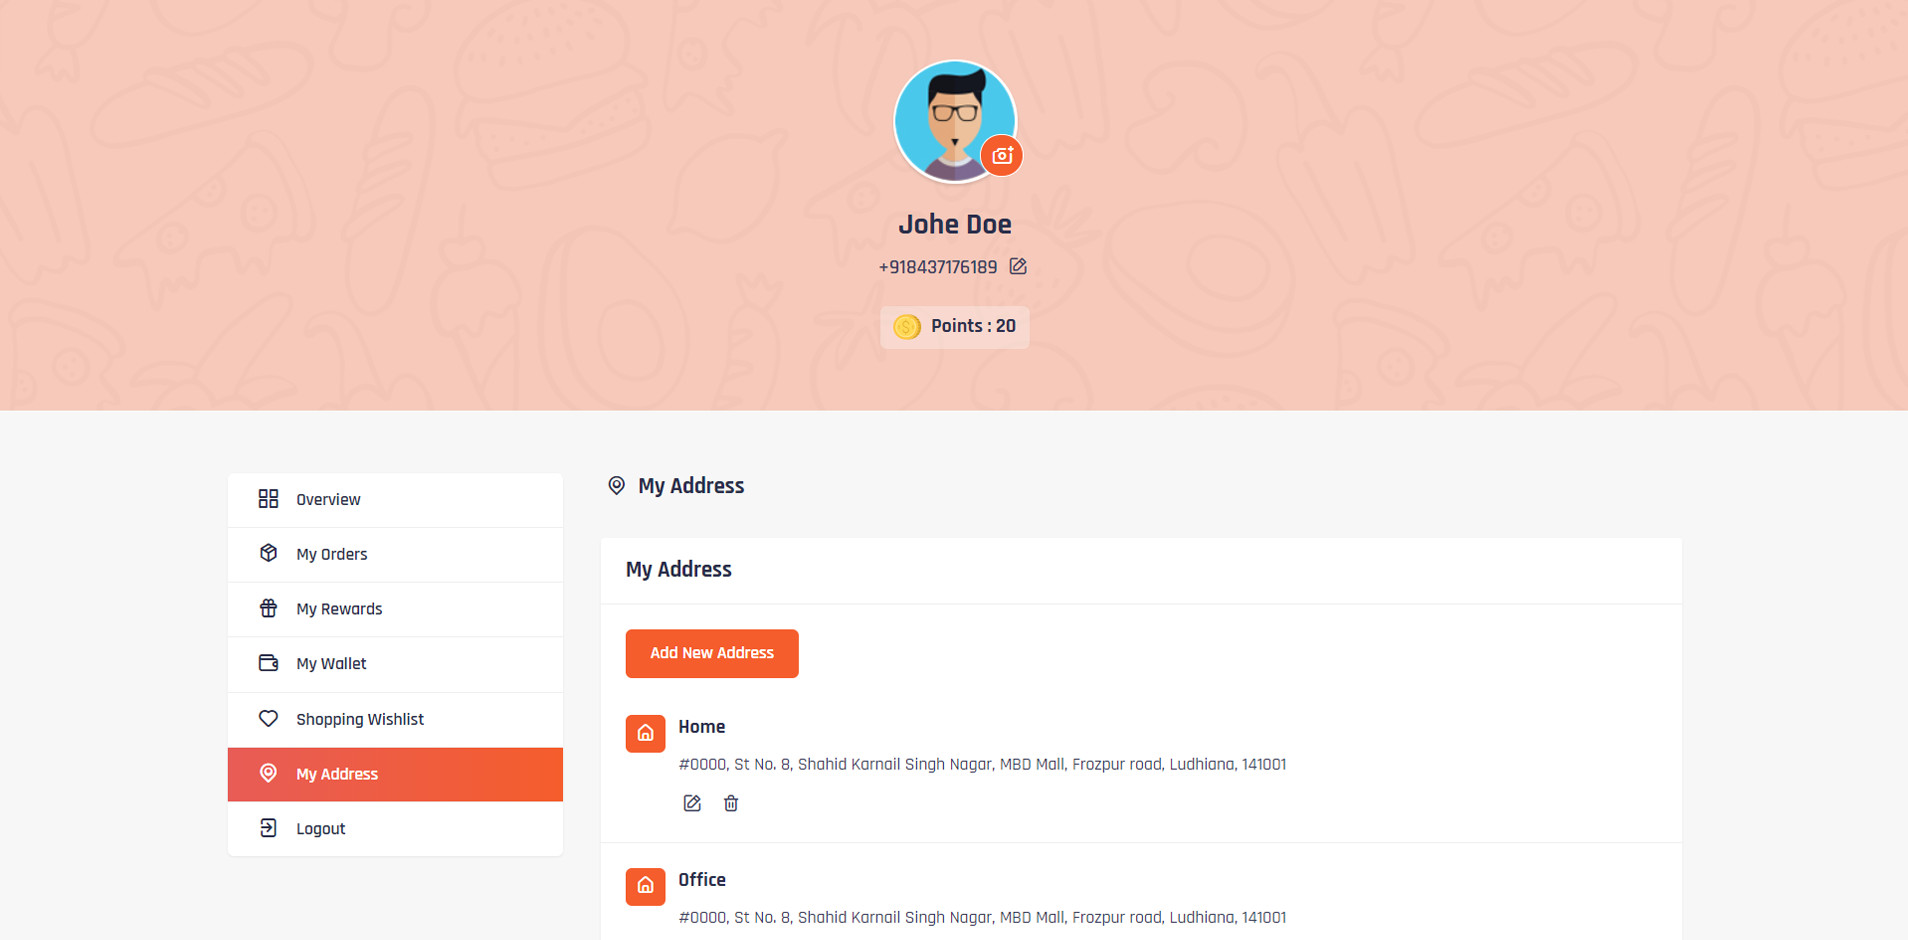Click the Overview grid icon in sidebar
The width and height of the screenshot is (1908, 940).
click(268, 499)
